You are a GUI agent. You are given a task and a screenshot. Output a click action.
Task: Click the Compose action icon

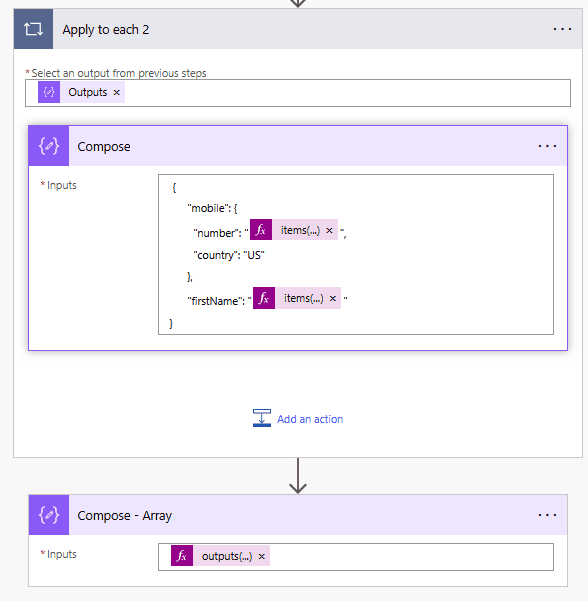[49, 146]
